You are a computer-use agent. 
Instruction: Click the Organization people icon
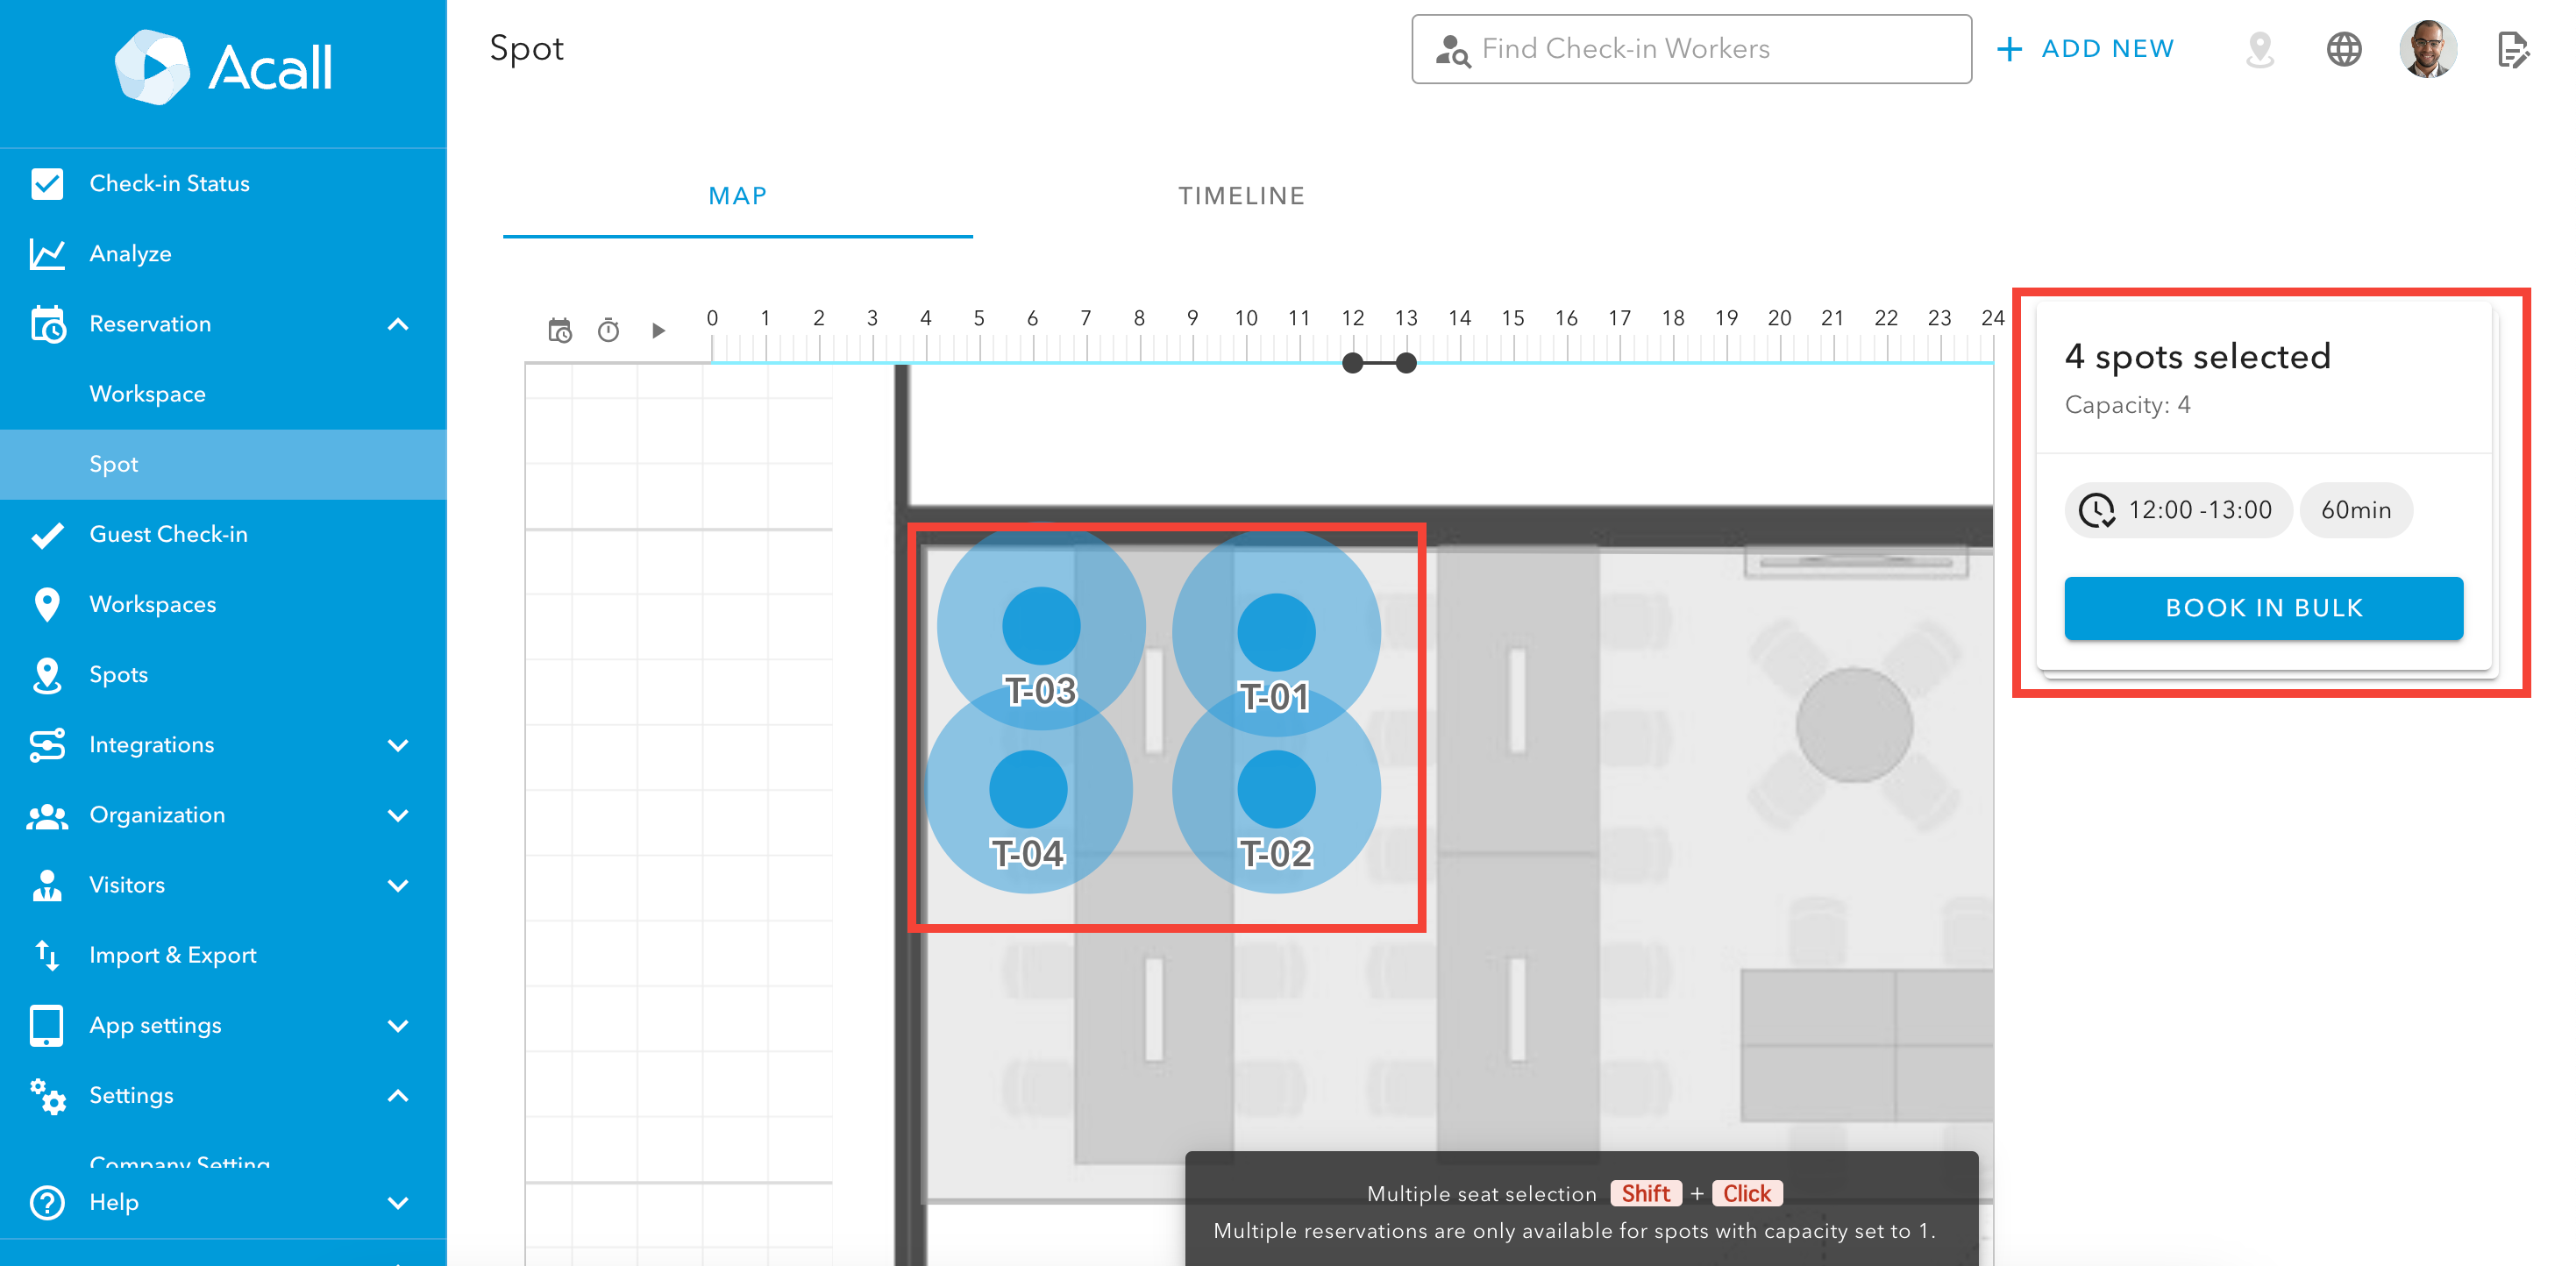tap(47, 816)
